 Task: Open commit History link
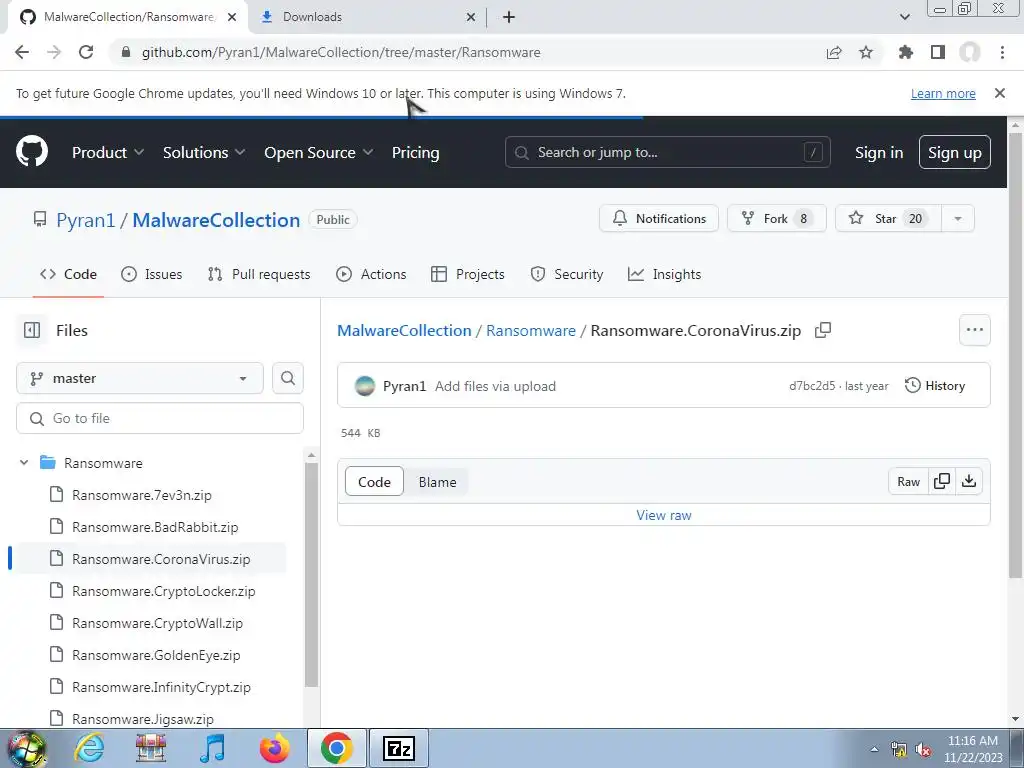(935, 386)
